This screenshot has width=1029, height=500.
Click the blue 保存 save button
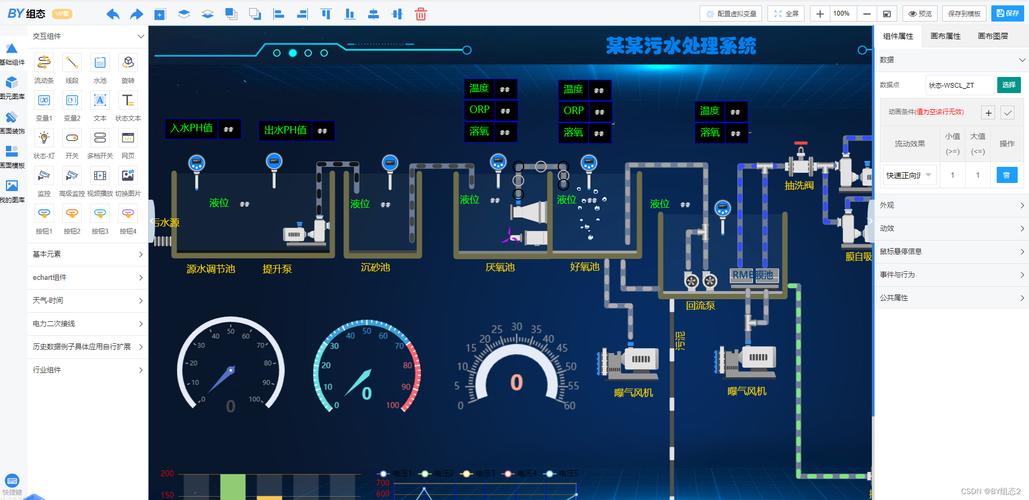[x=1007, y=13]
